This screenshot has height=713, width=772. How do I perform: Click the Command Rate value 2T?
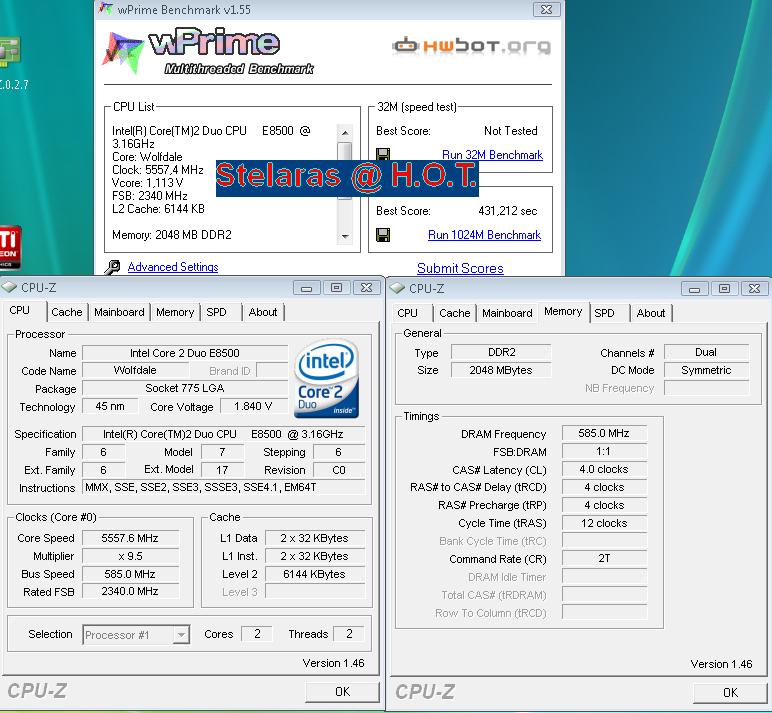[x=604, y=558]
